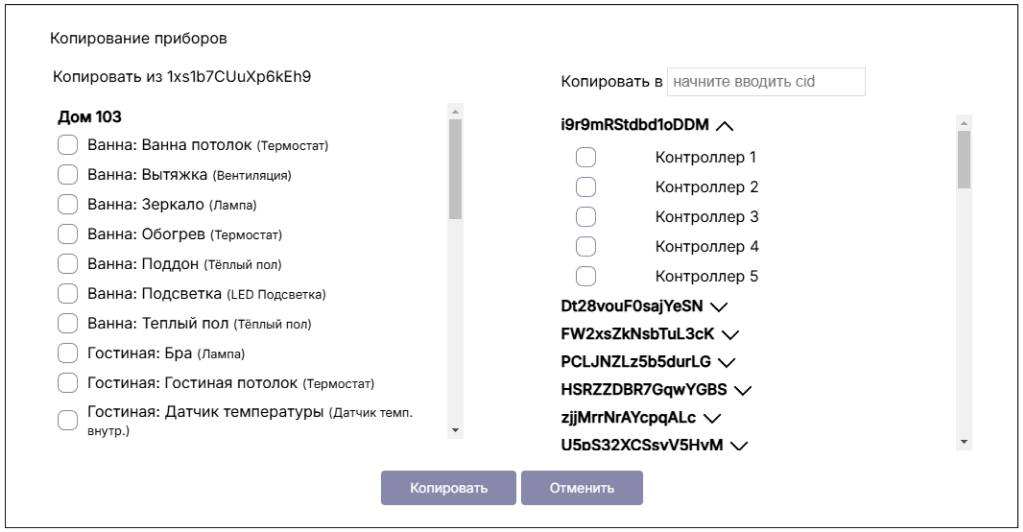
Task: Check the Контроллер 1 checkbox
Action: 586,157
